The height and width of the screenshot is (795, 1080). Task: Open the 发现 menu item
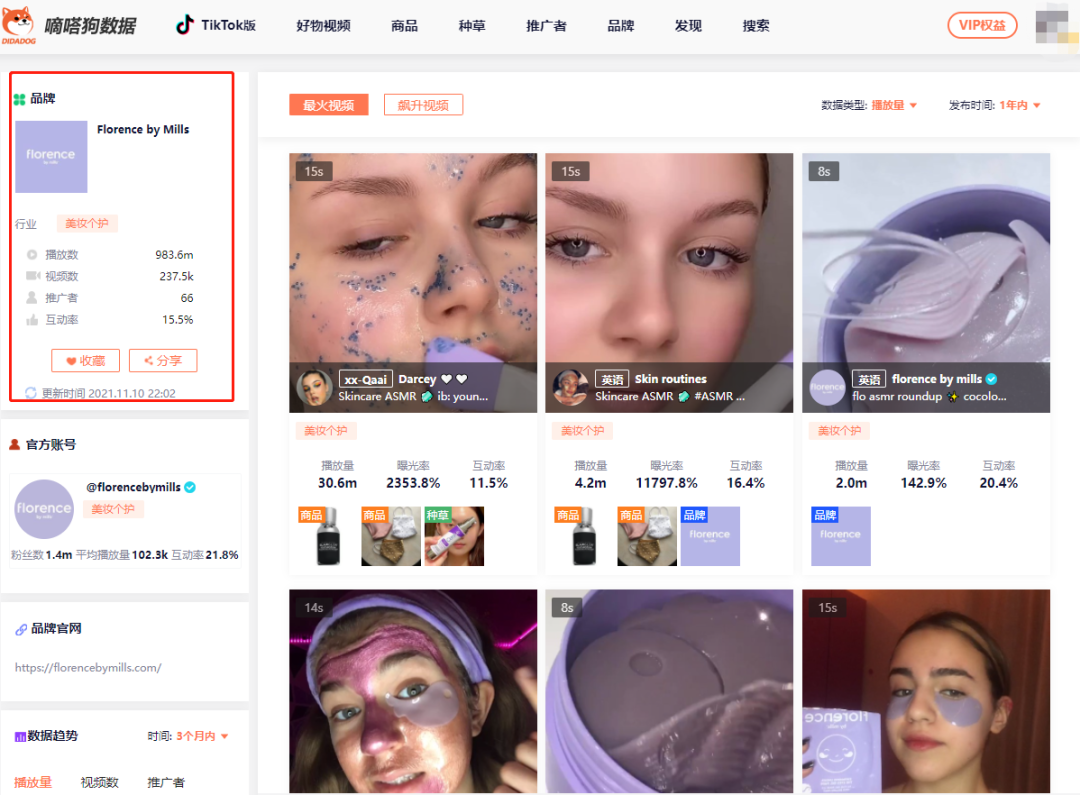(688, 26)
